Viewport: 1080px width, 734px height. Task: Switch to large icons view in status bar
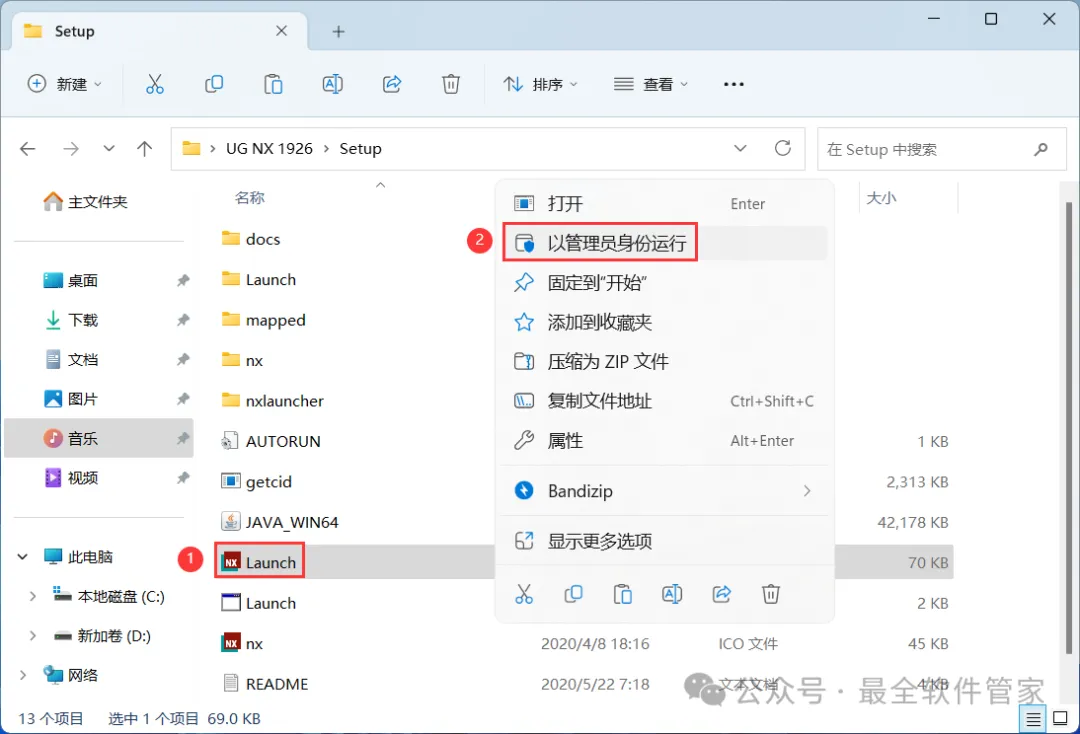1060,719
